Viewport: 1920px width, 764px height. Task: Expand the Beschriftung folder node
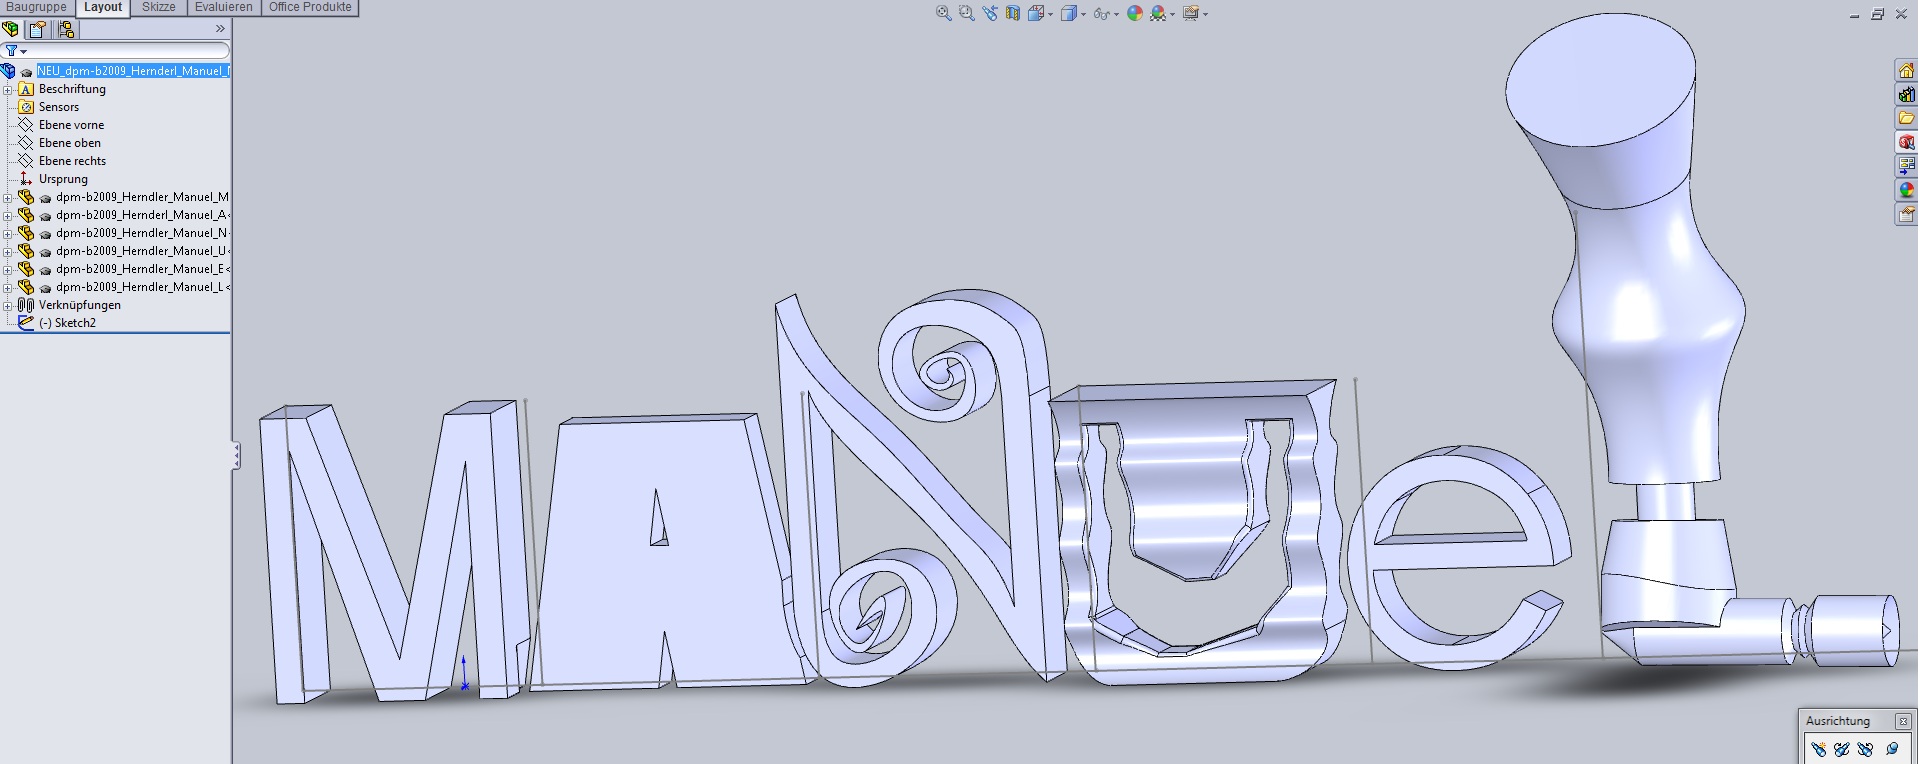8,89
